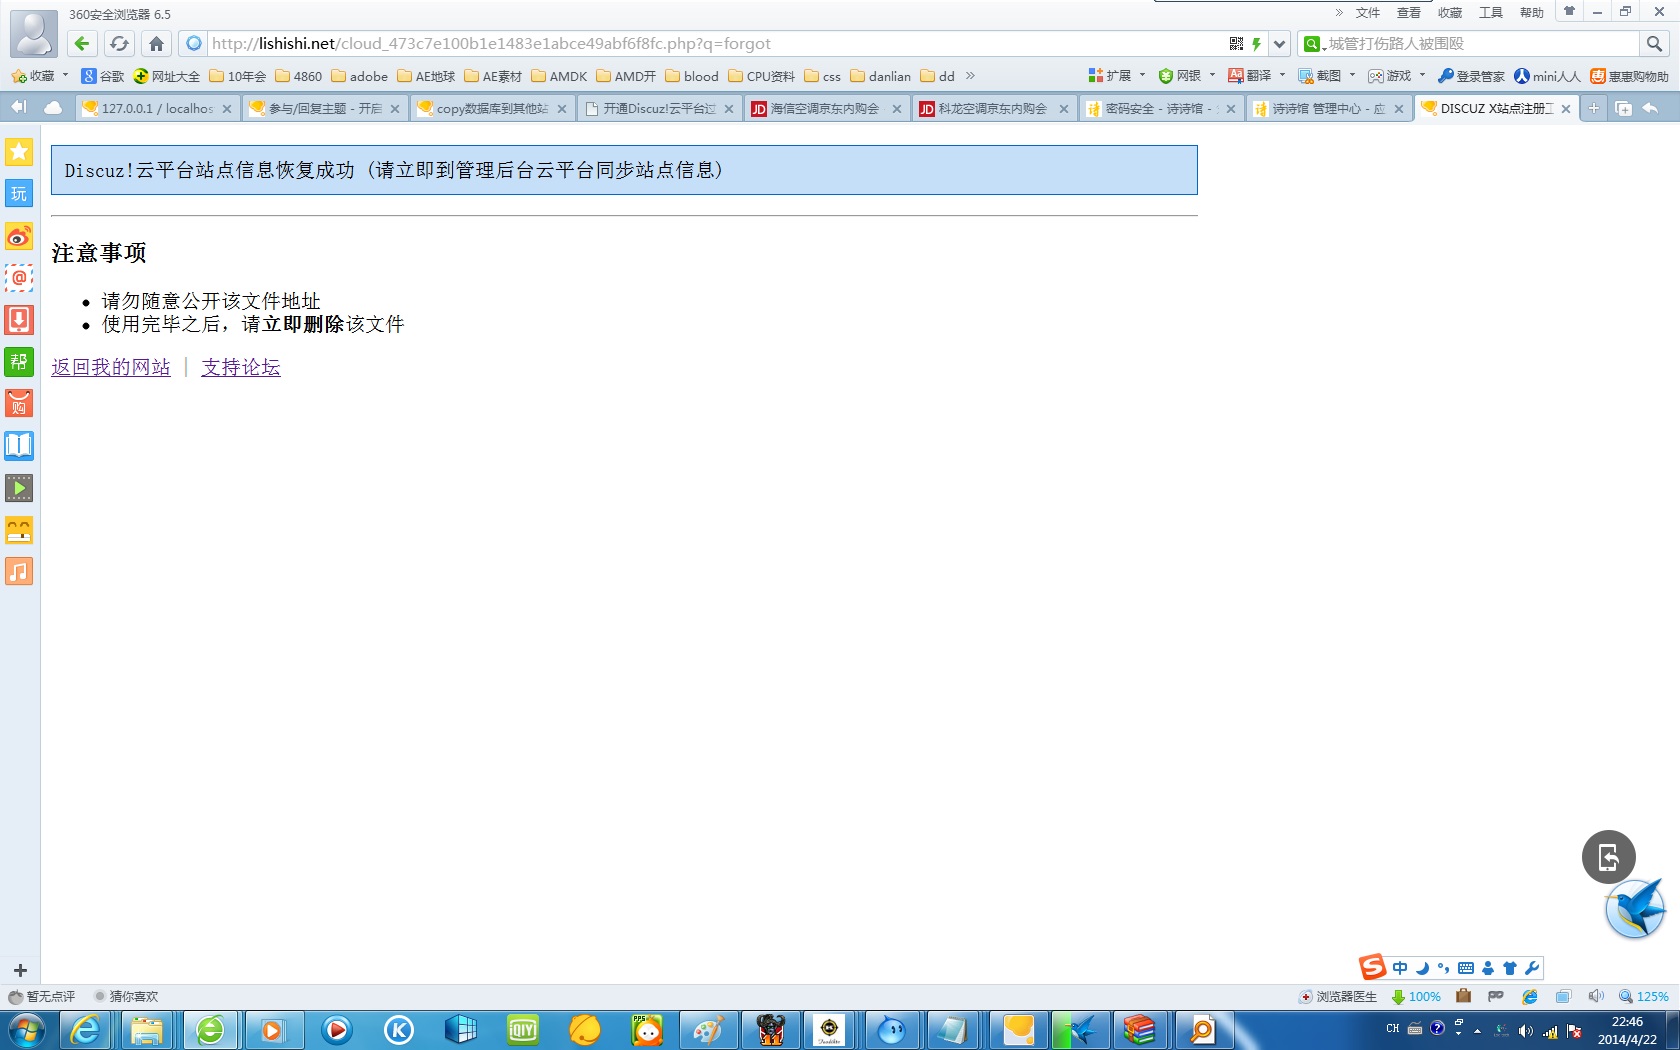Image resolution: width=1680 pixels, height=1050 pixels.
Task: Open the 查看 menu
Action: pyautogui.click(x=1408, y=13)
